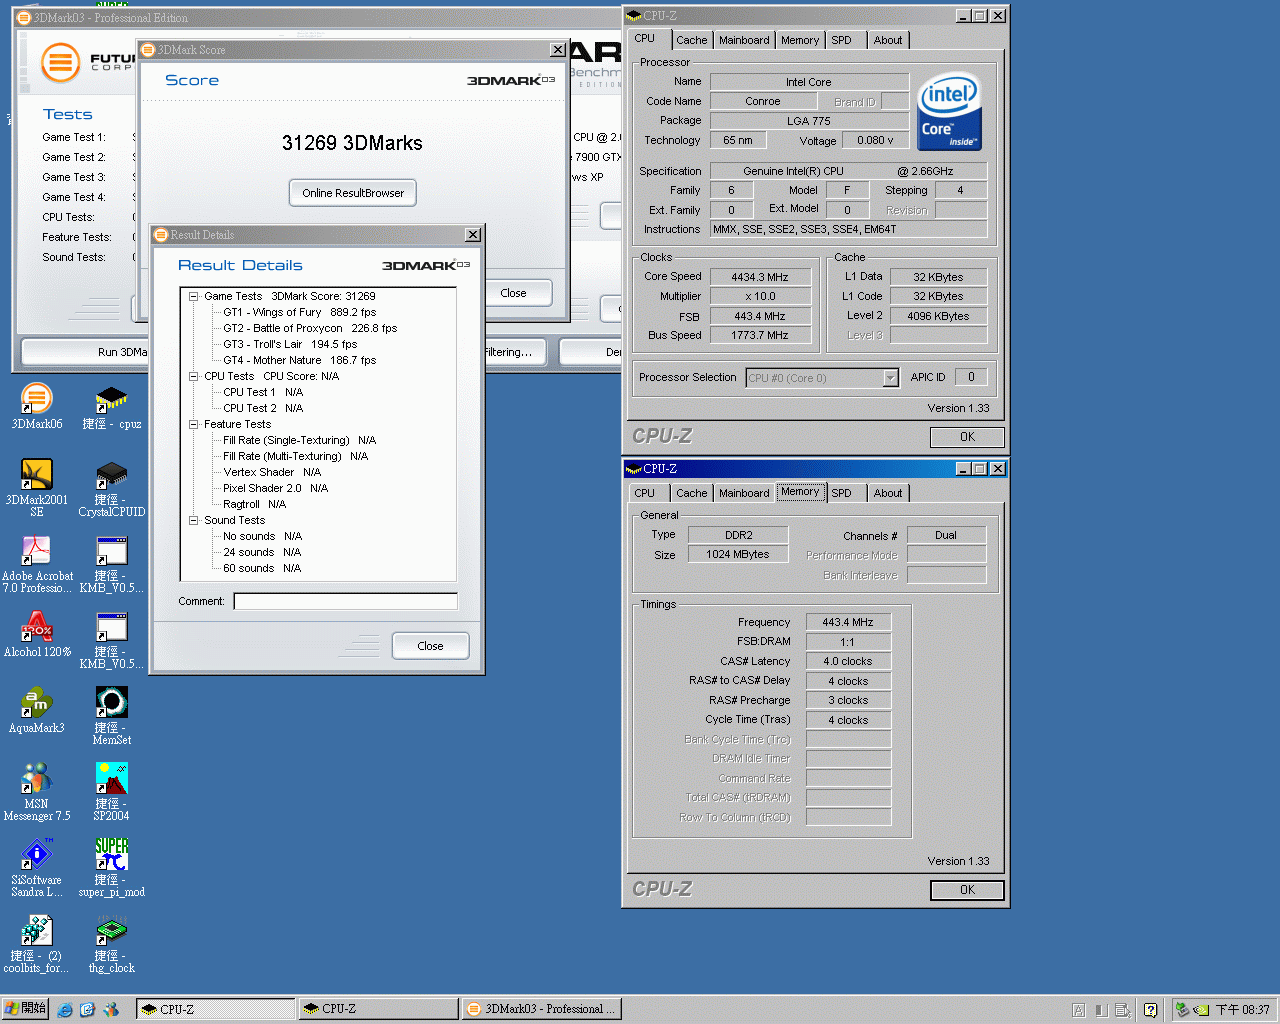The width and height of the screenshot is (1280, 1024).
Task: Click Close in Result Details dialog
Action: click(430, 646)
